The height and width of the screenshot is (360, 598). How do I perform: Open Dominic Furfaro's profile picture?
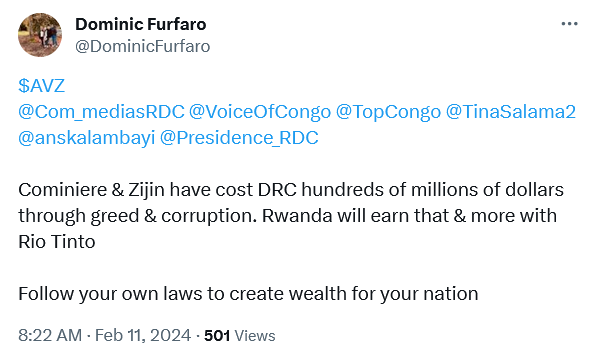[x=40, y=35]
